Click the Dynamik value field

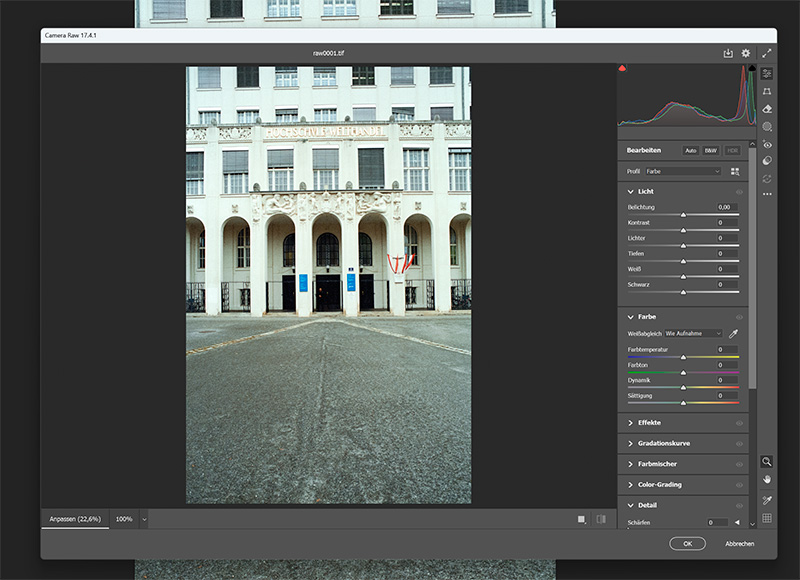click(x=727, y=380)
